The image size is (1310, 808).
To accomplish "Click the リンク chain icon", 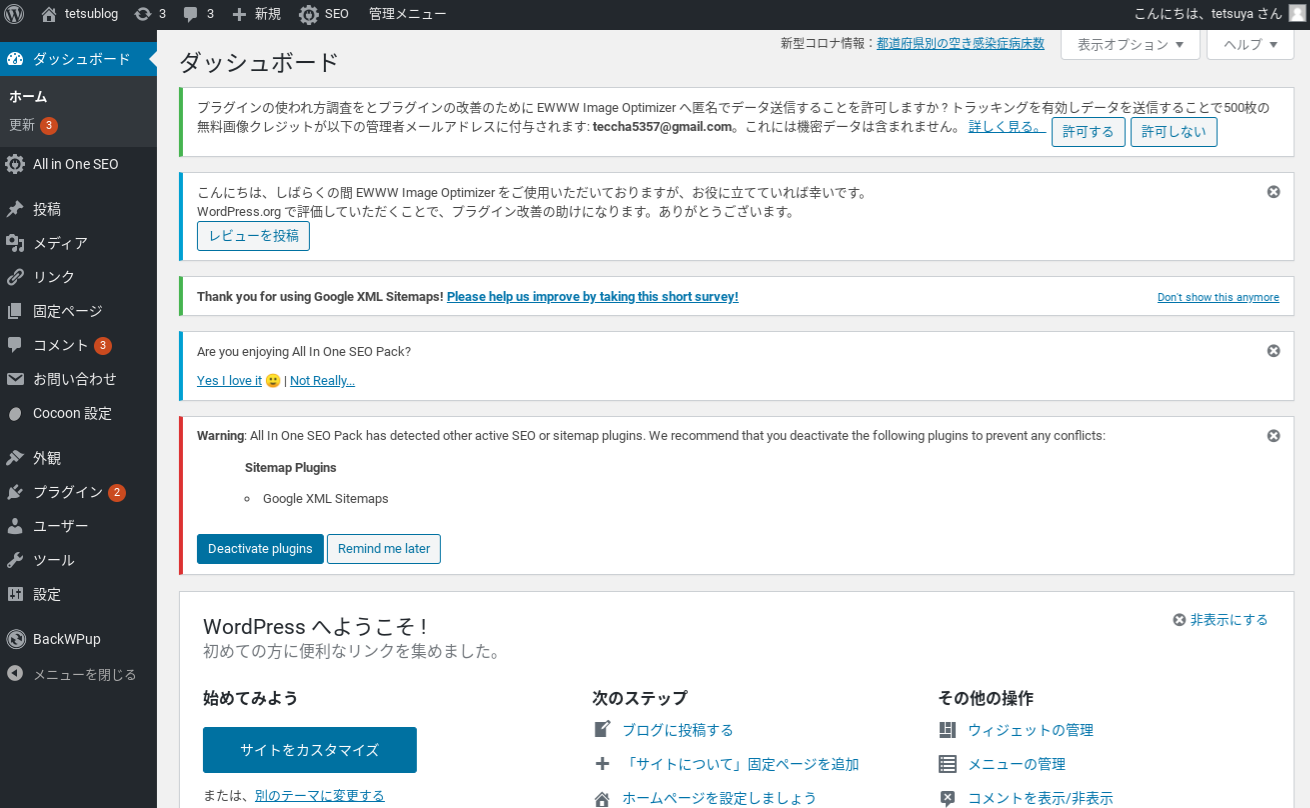I will click(x=15, y=277).
